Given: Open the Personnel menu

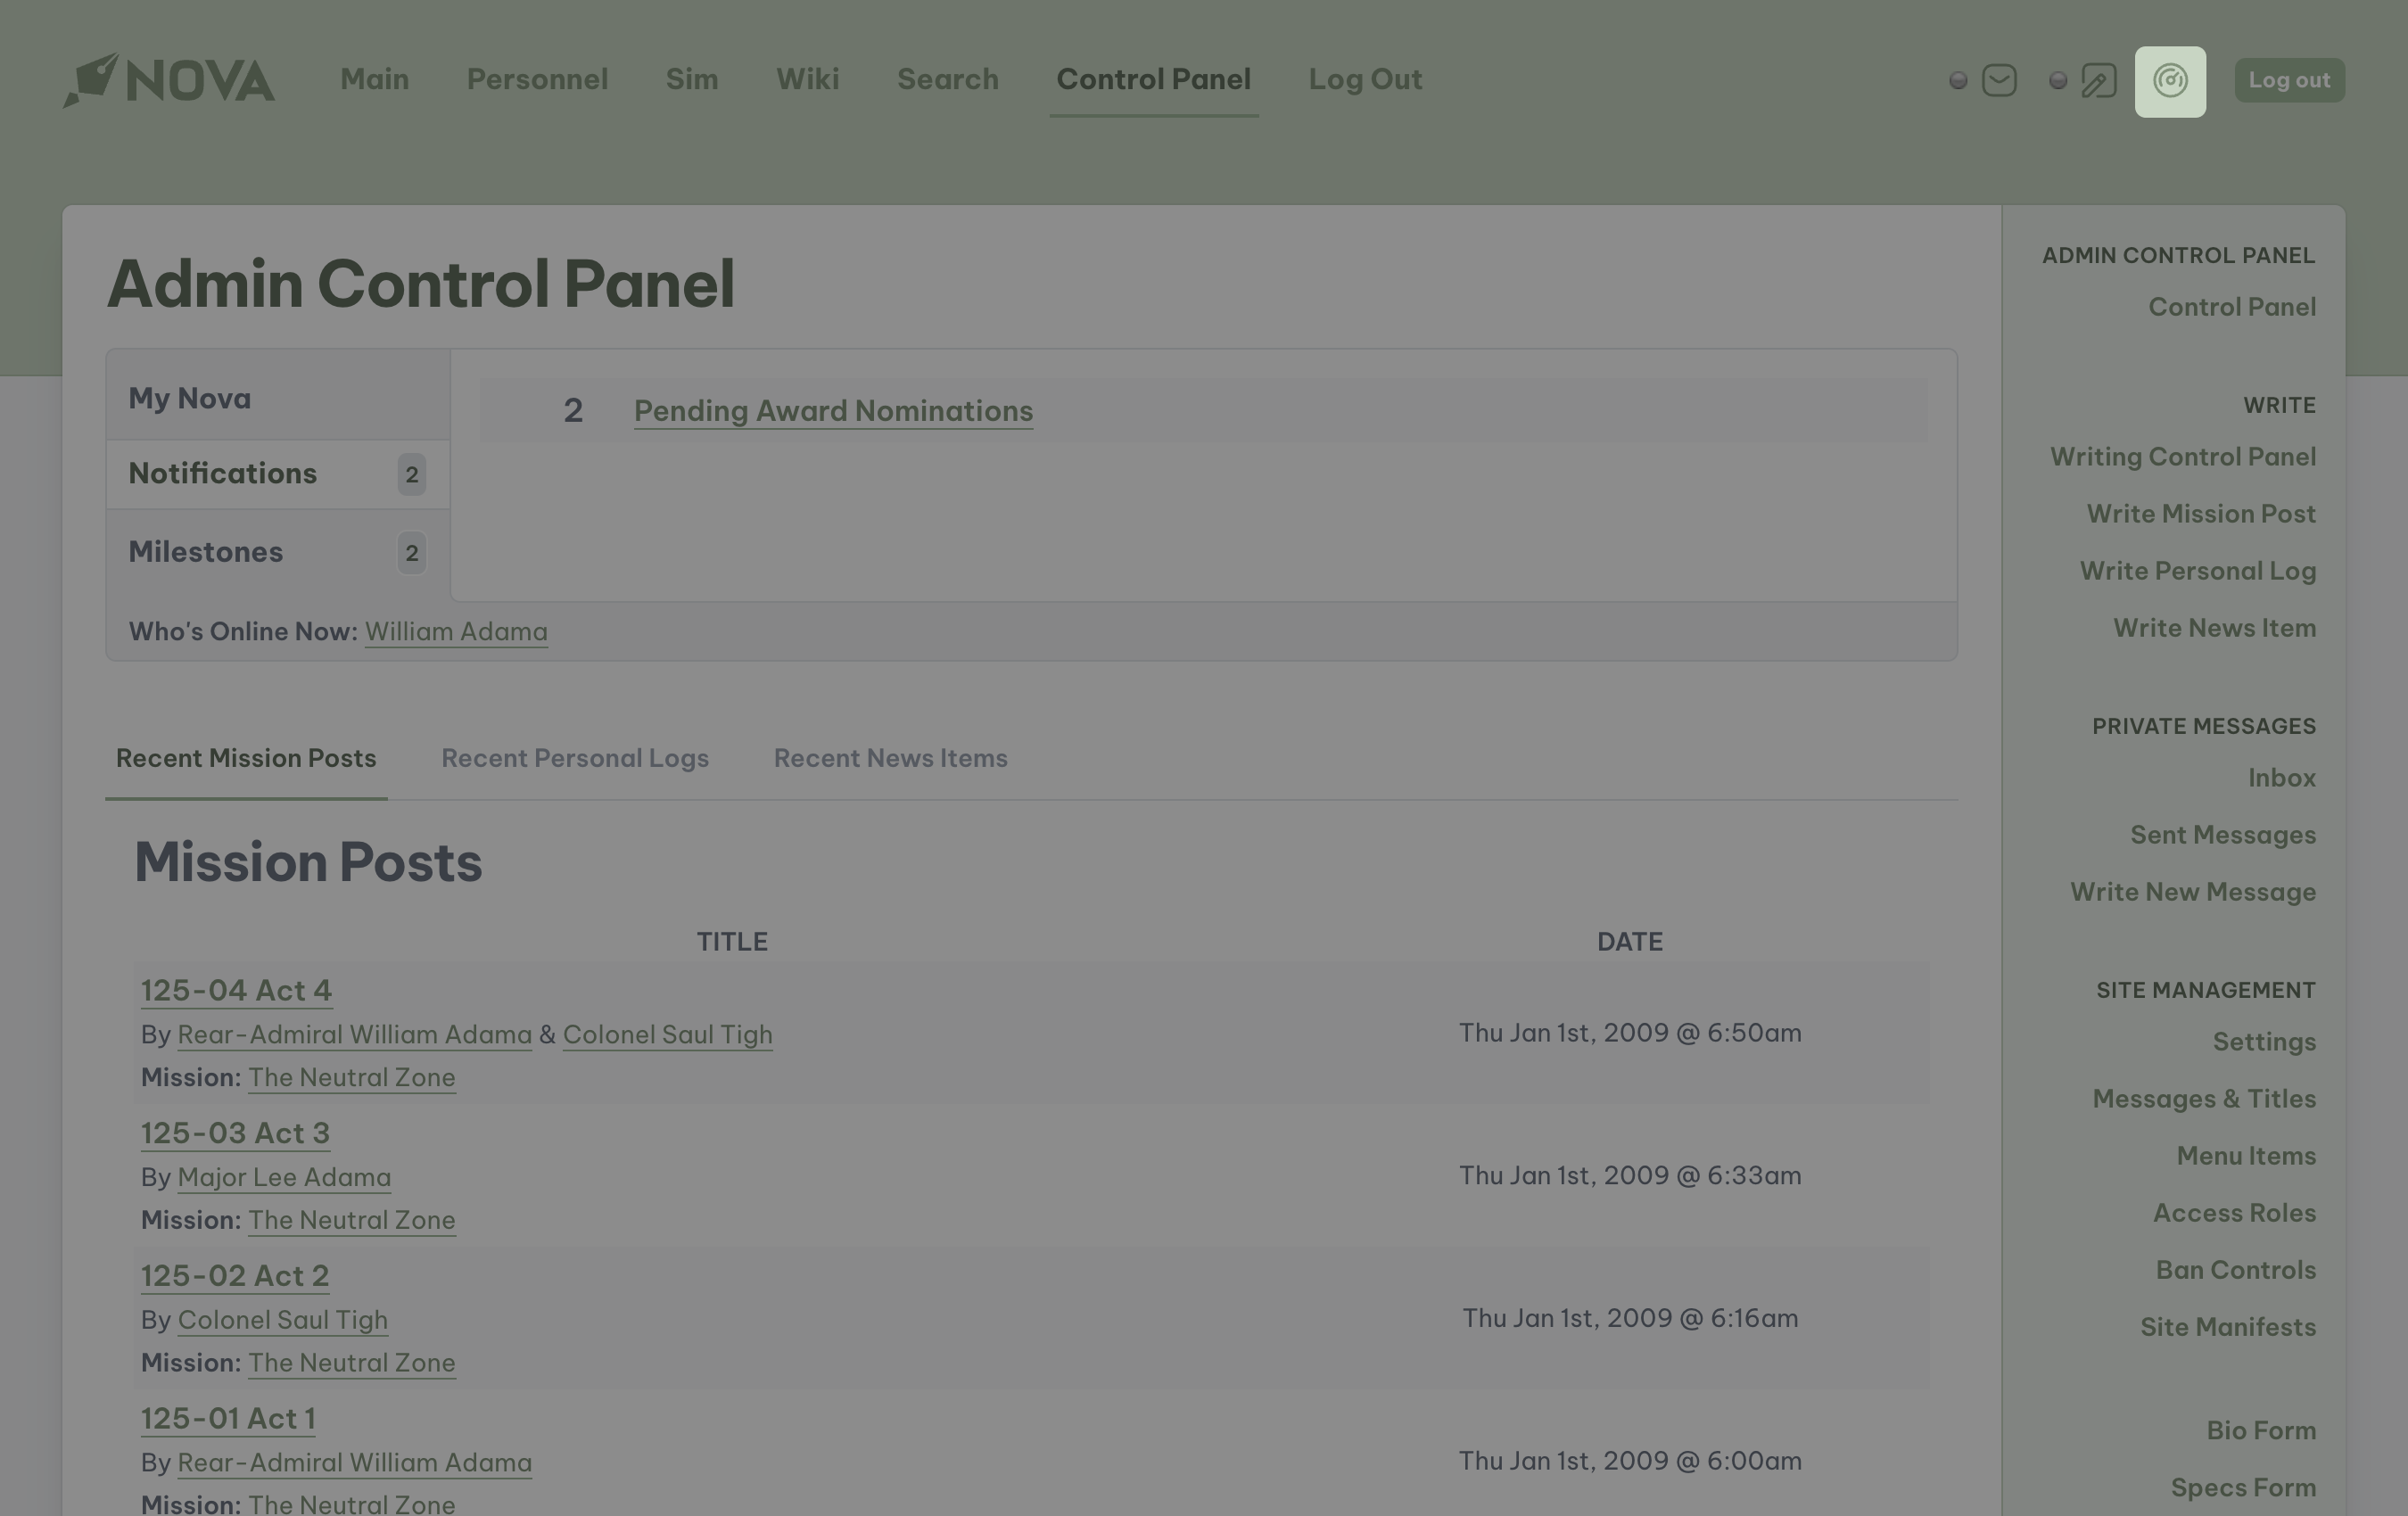Looking at the screenshot, I should point(537,79).
